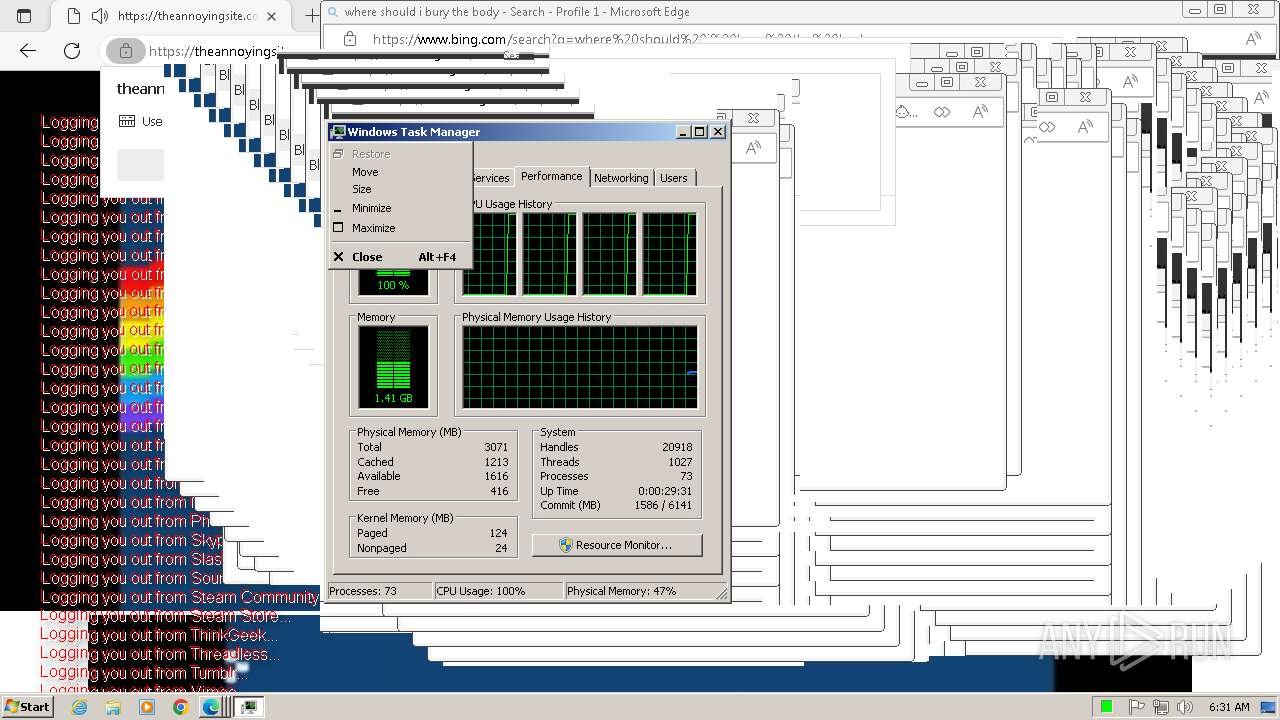1280x720 pixels.
Task: Select Minimize in the system menu
Action: click(x=400, y=208)
